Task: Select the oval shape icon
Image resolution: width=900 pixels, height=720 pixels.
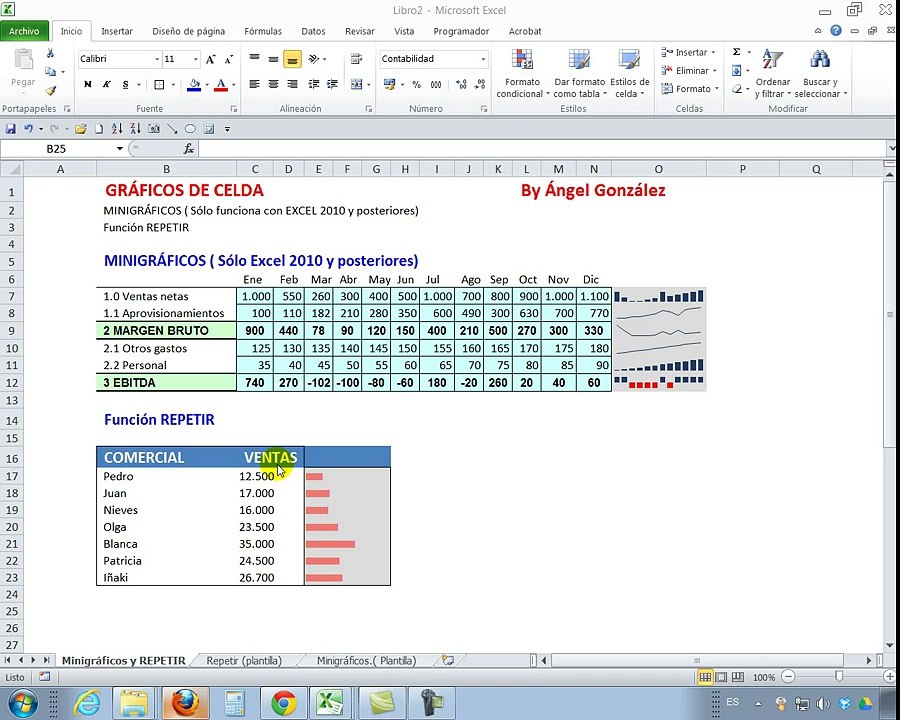Action: pos(191,129)
